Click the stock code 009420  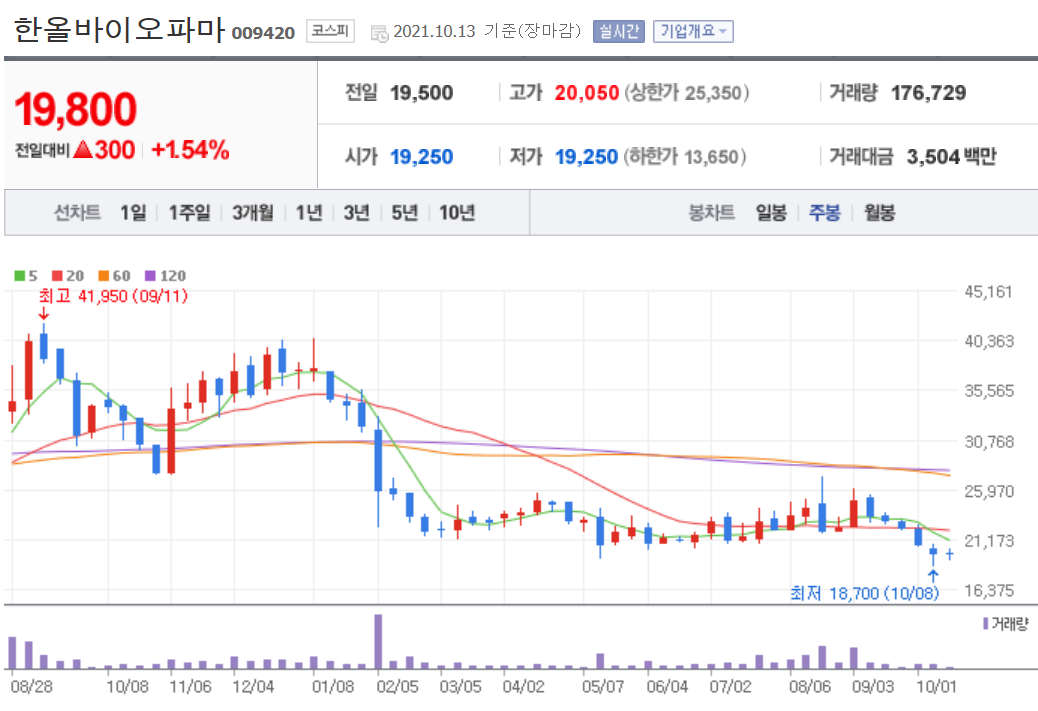coord(263,33)
